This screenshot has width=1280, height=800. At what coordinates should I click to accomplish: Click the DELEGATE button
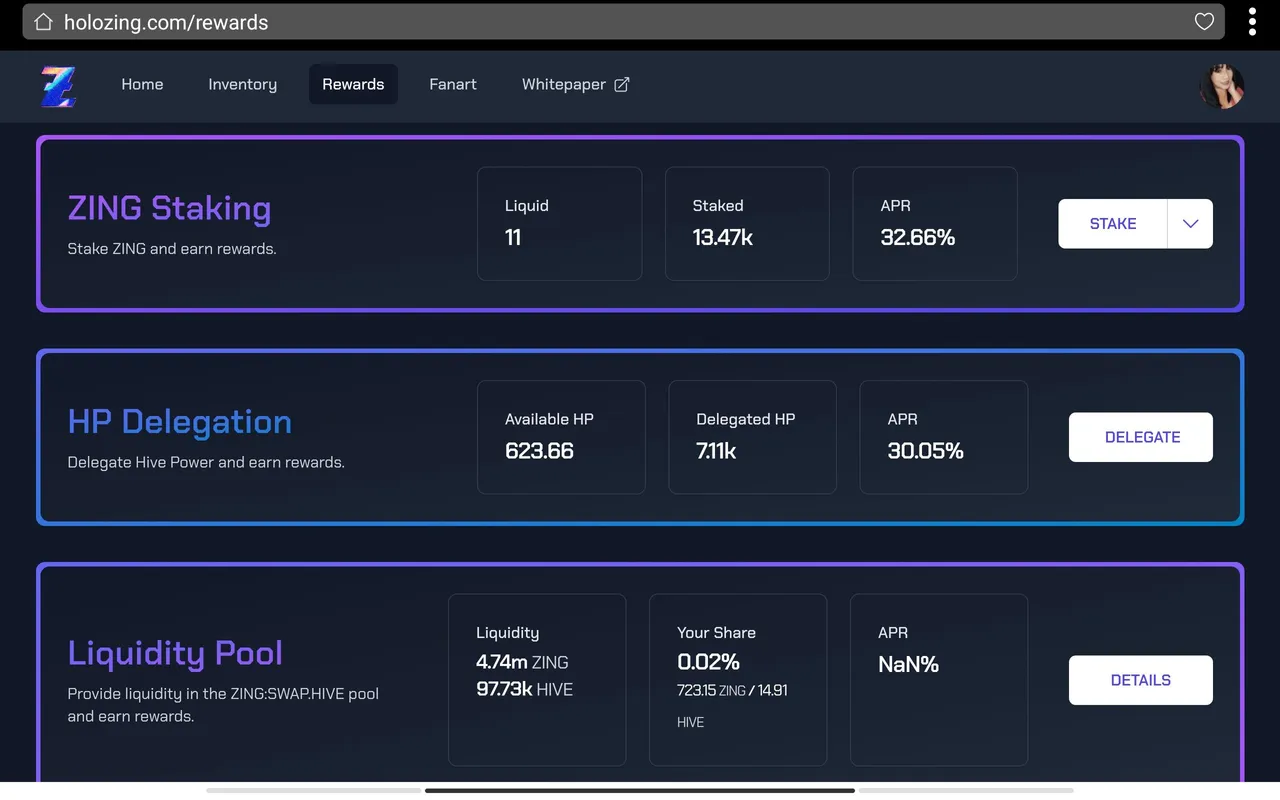click(x=1141, y=437)
